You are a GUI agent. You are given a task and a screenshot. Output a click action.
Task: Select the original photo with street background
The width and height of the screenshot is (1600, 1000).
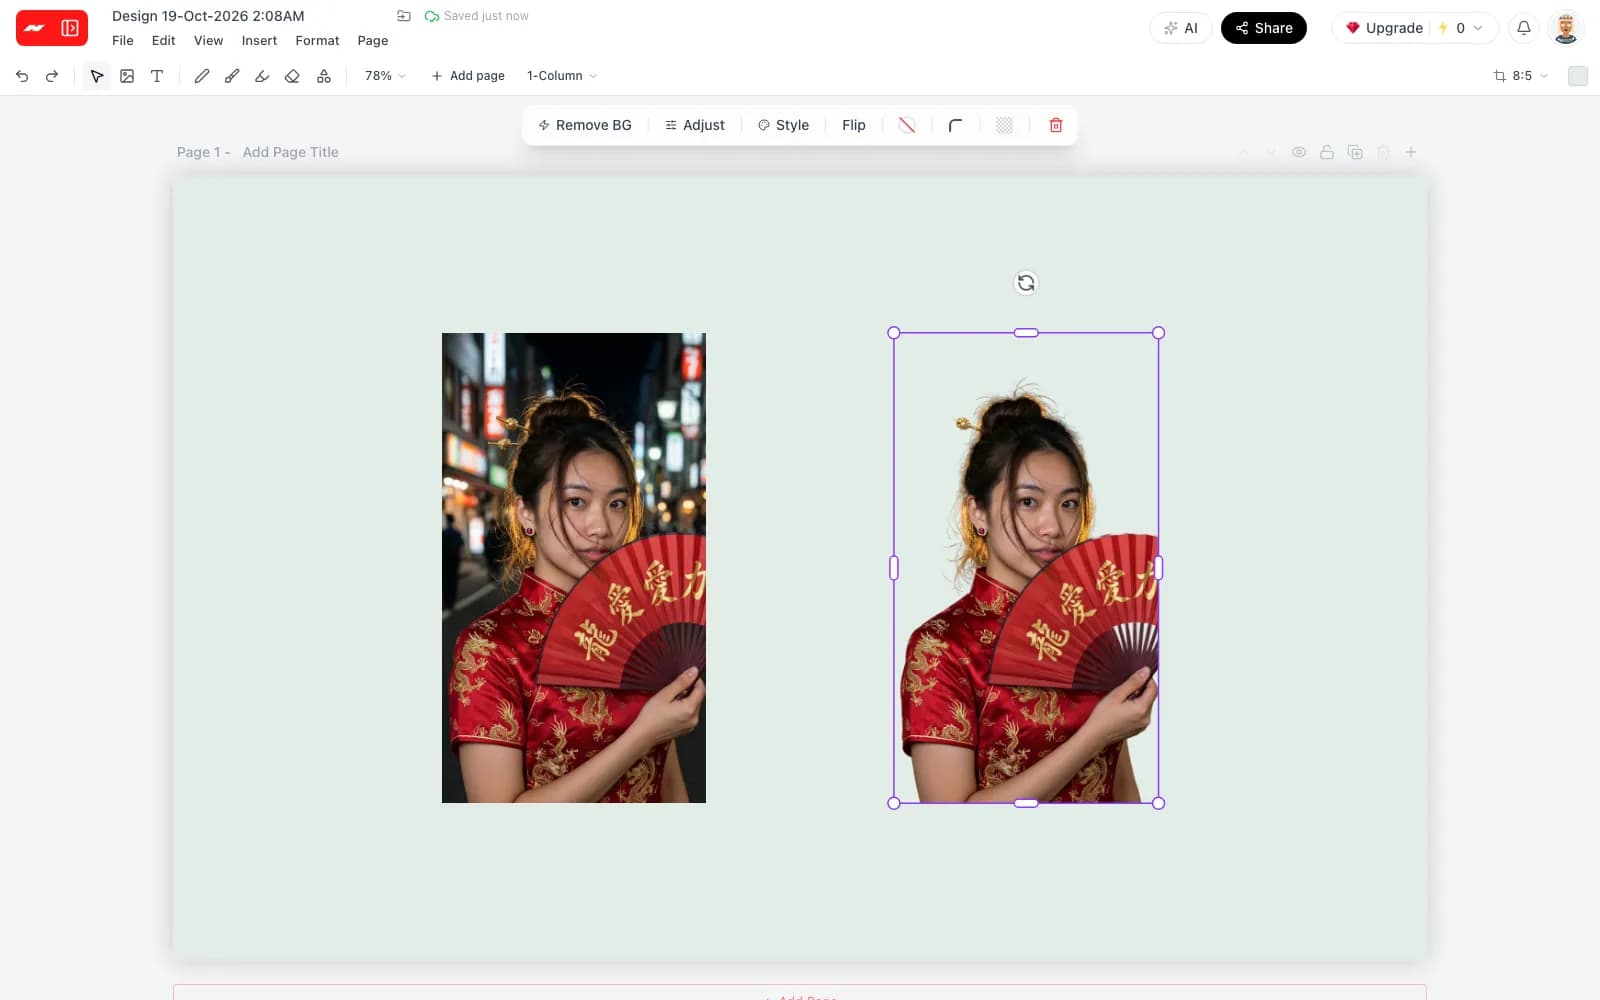574,568
